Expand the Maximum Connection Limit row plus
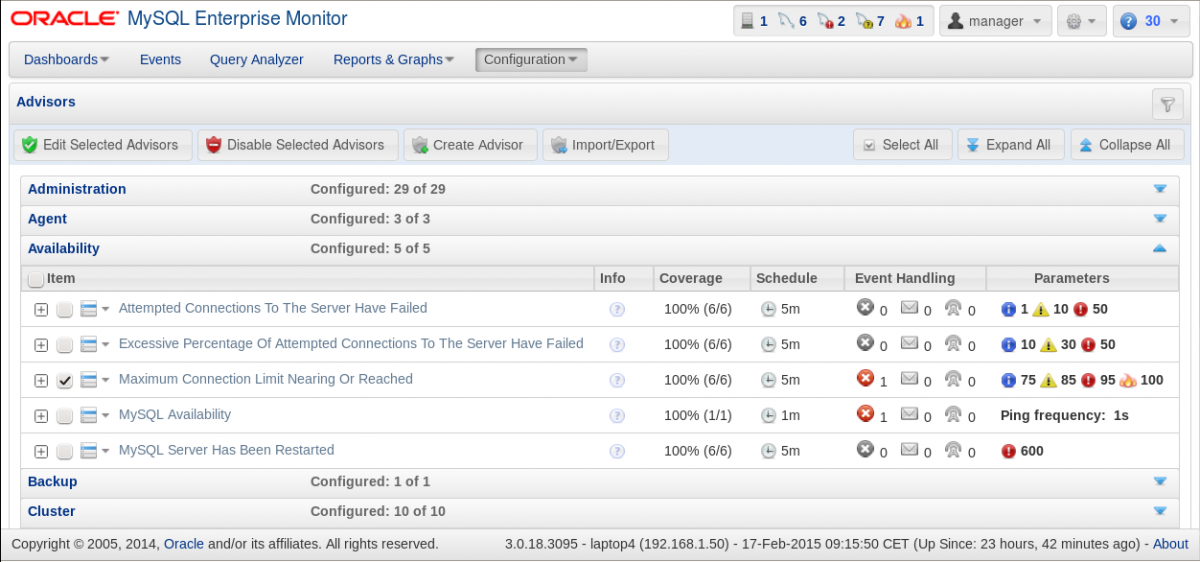The height and width of the screenshot is (562, 1200). point(41,381)
